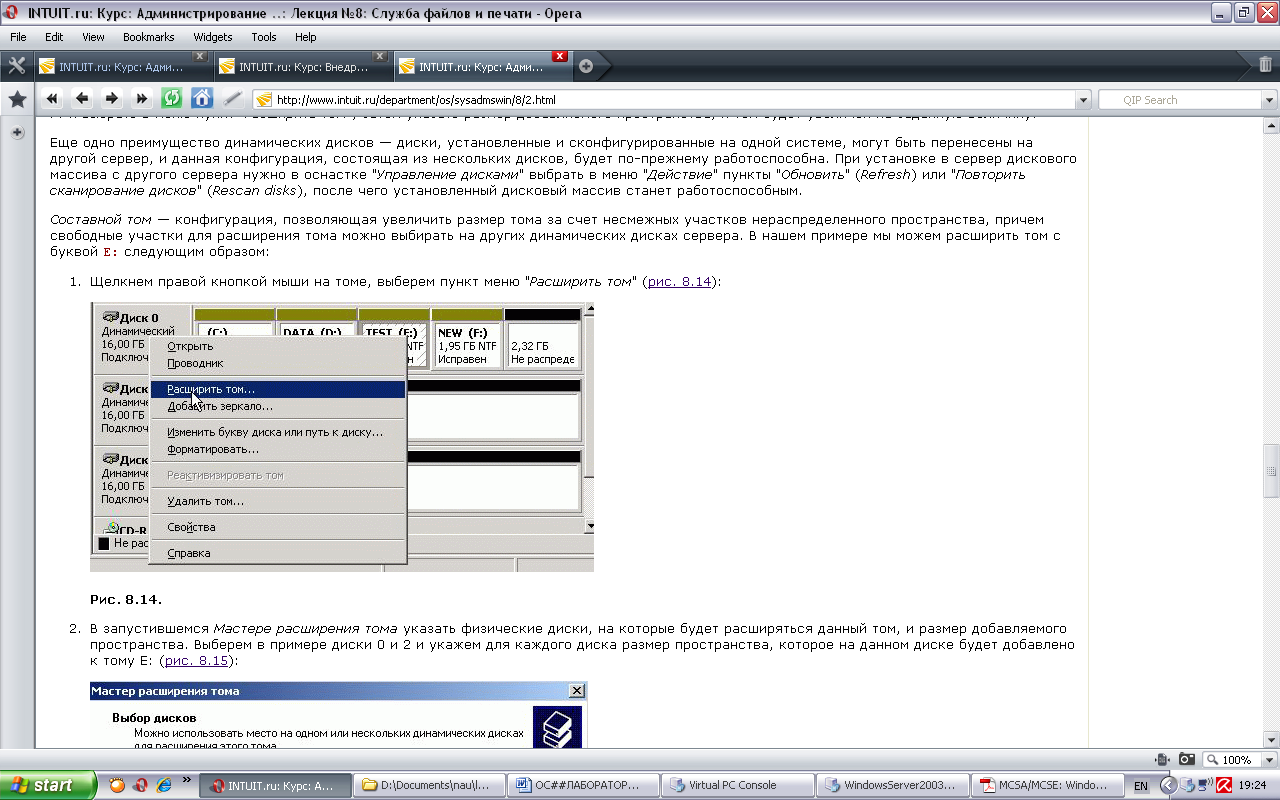1280x800 pixels.
Task: Go to the Home page icon
Action: pos(202,99)
